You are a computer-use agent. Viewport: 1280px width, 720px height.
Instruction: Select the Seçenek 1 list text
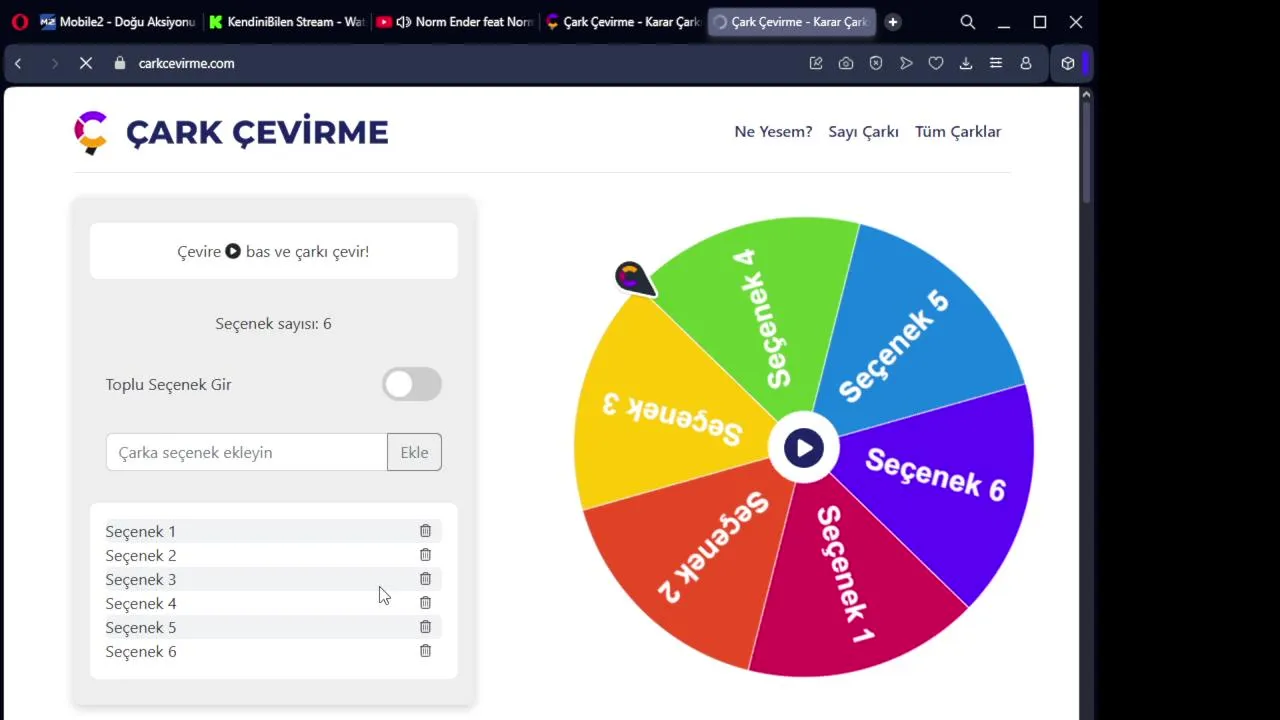[x=141, y=531]
